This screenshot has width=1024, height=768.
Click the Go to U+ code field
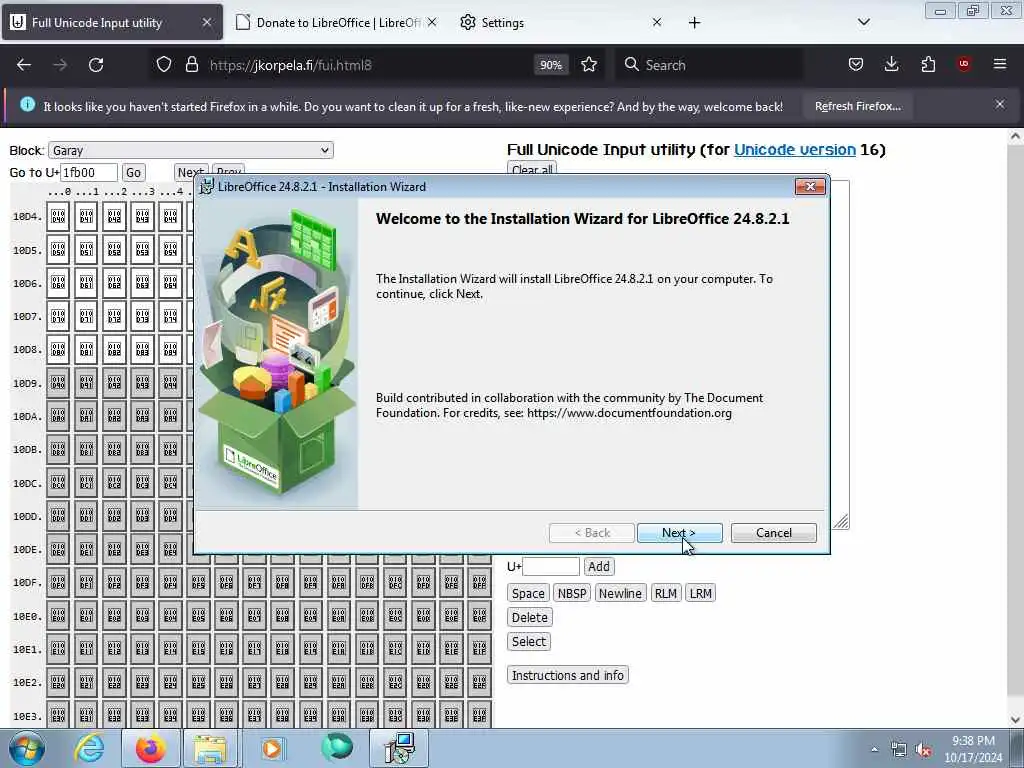[x=89, y=172]
